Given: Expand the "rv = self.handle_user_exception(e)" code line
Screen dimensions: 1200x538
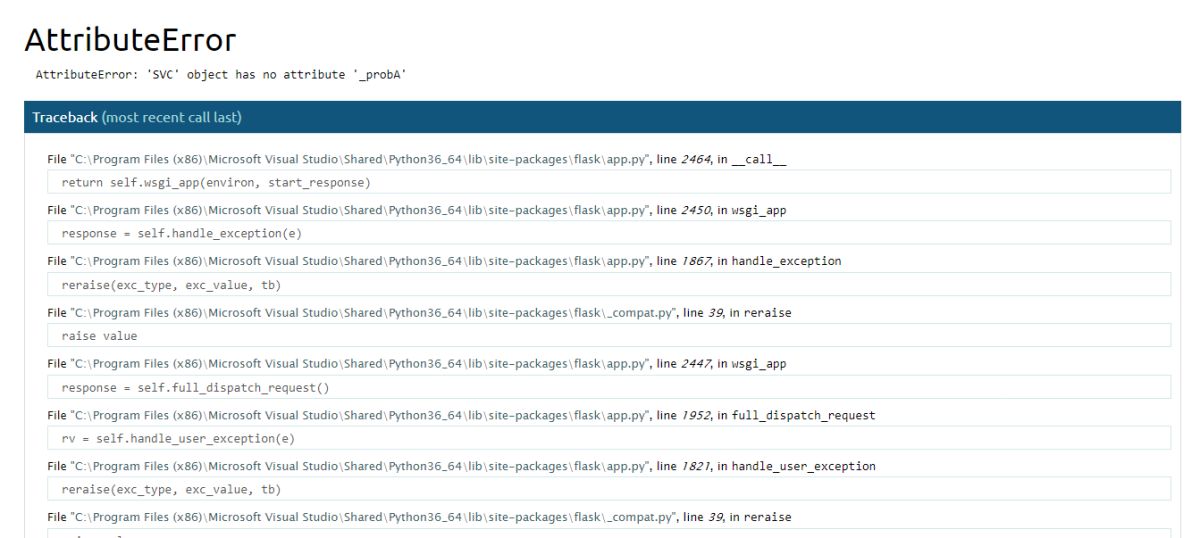Looking at the screenshot, I should [609, 438].
